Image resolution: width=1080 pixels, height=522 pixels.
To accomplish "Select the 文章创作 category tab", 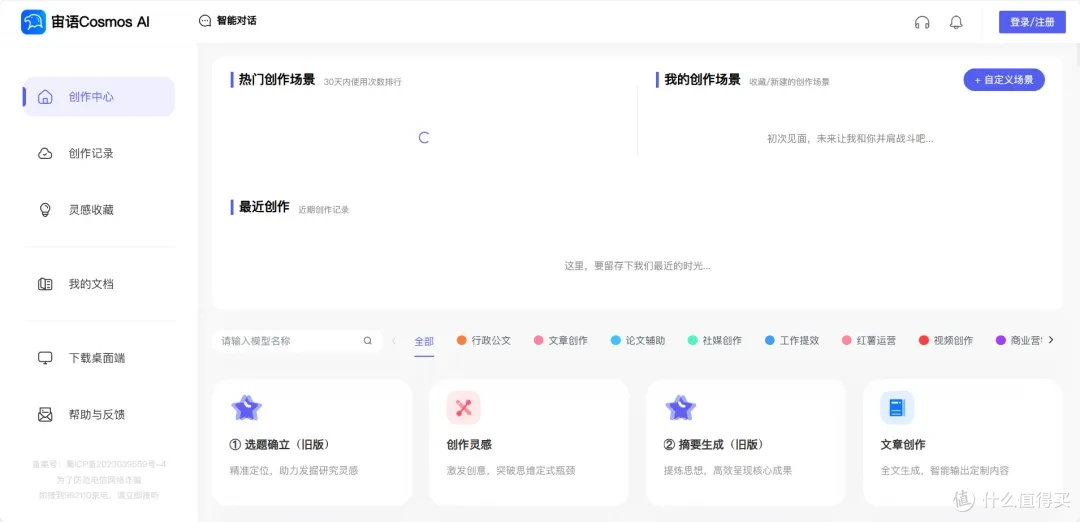I will (561, 340).
